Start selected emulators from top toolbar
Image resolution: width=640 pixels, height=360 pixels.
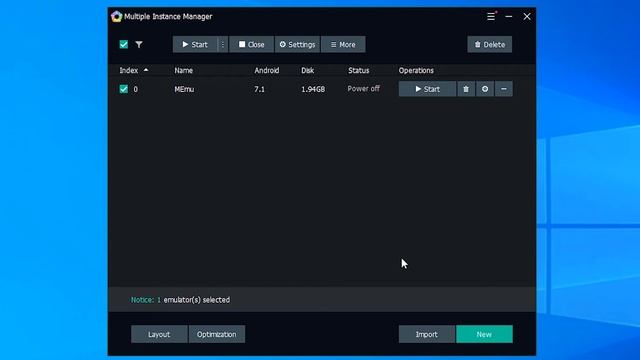pos(195,44)
